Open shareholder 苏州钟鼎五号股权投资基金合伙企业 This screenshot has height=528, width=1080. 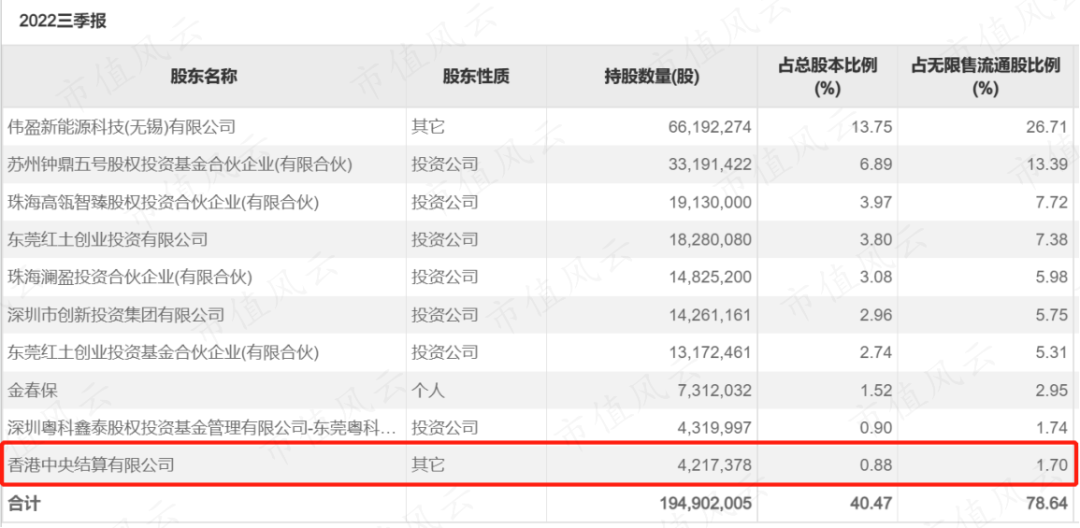(x=180, y=164)
